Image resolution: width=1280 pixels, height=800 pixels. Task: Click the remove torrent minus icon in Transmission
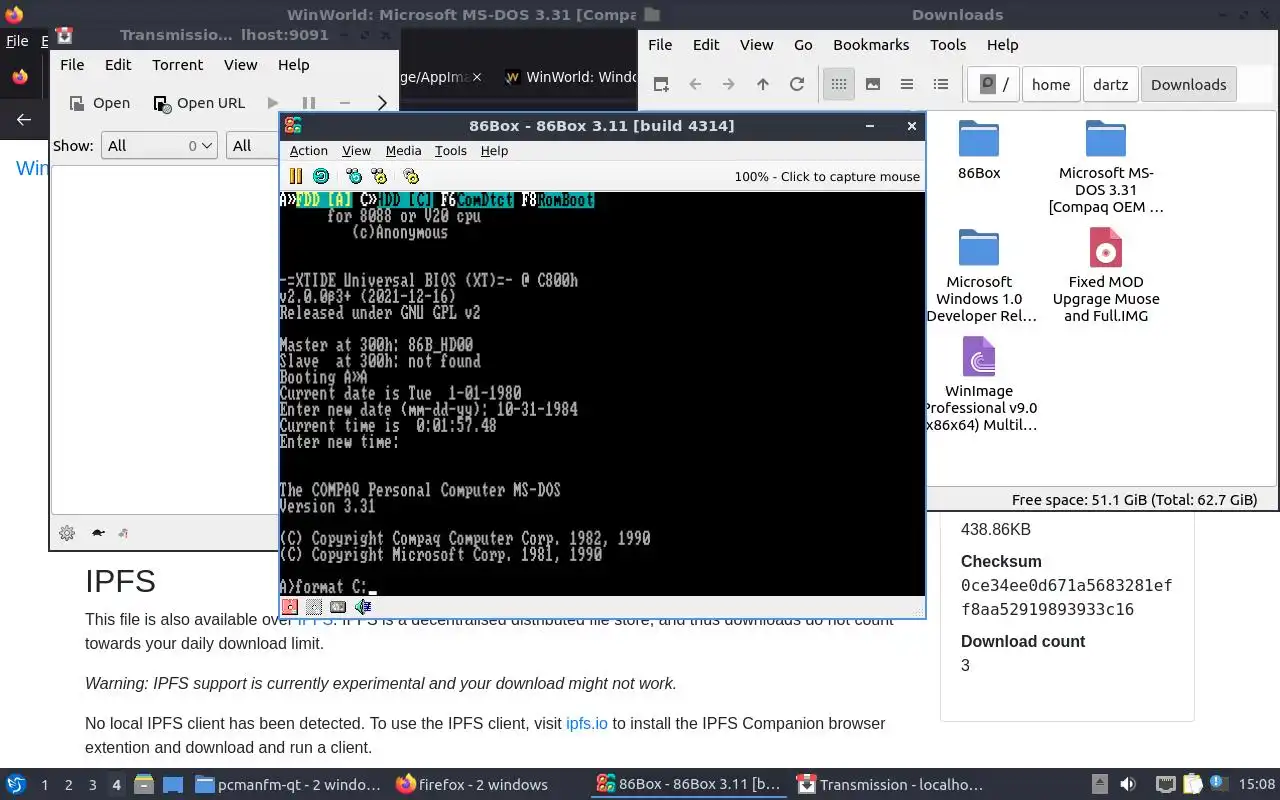tap(345, 103)
